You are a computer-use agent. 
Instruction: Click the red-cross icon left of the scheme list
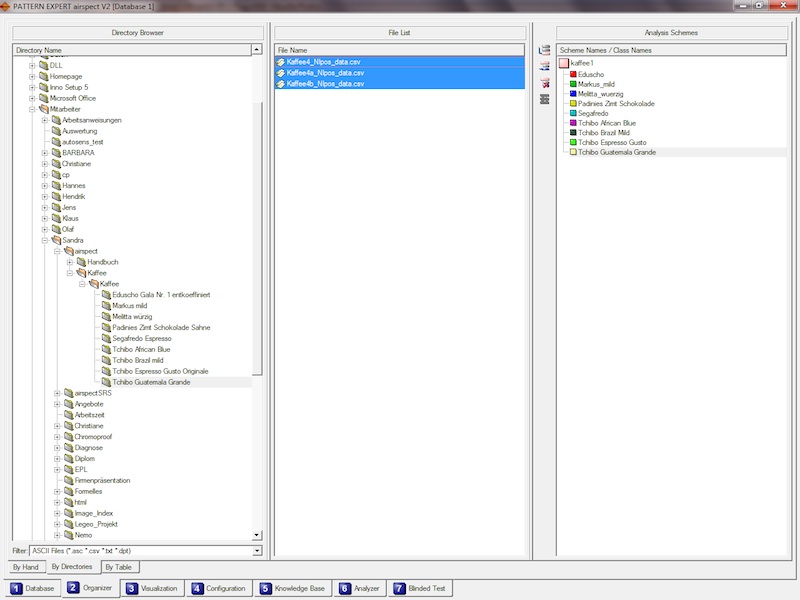point(545,82)
